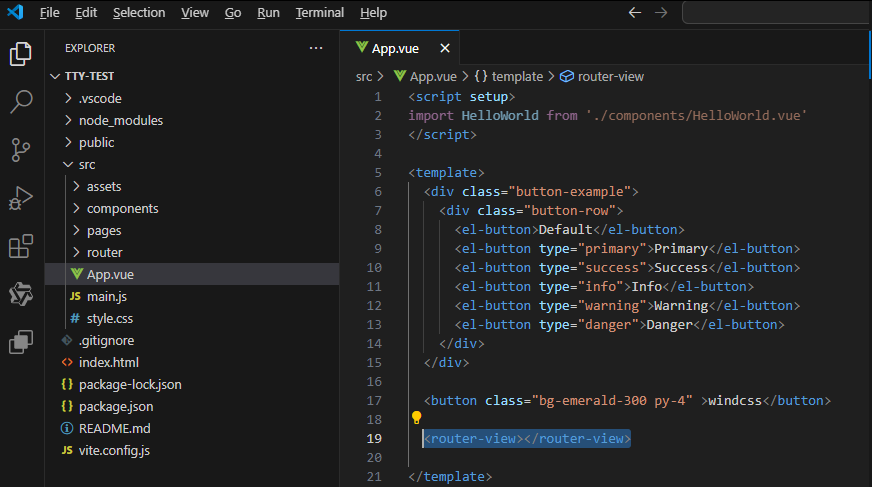
Task: Open README.md in the file tree
Action: pyautogui.click(x=192, y=429)
